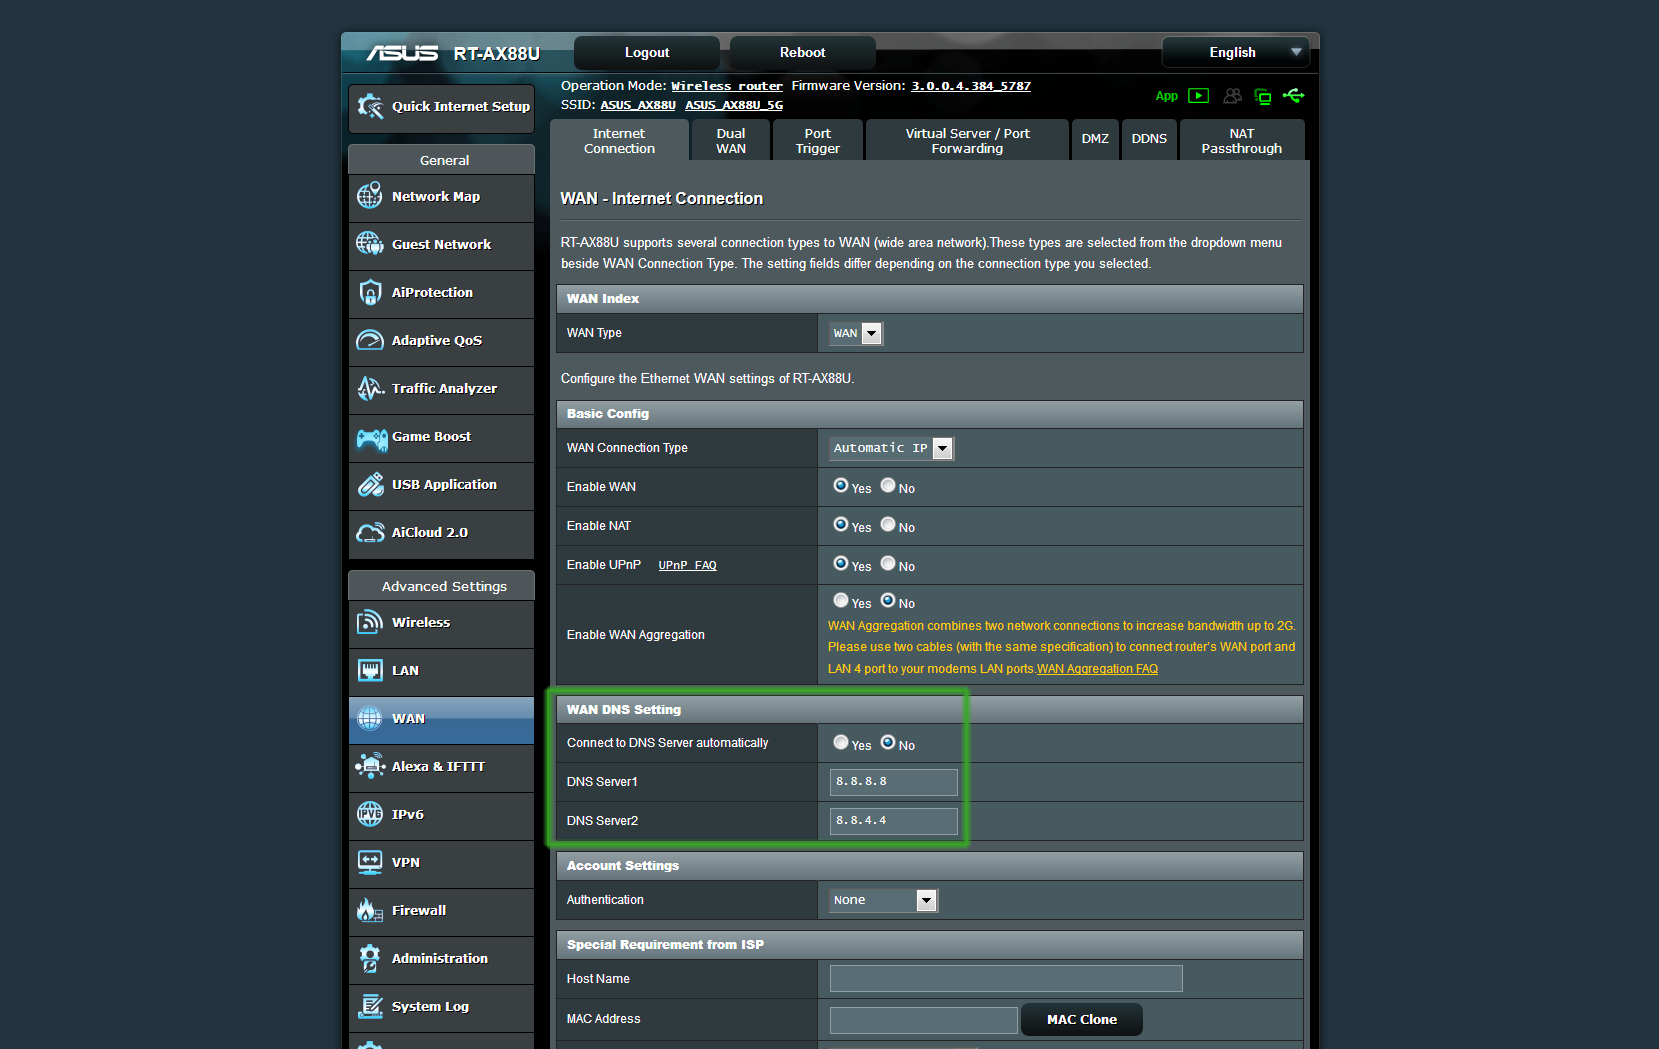Open Alexa & IFTTT icon
Screen dimensions: 1659x1049
coord(370,766)
